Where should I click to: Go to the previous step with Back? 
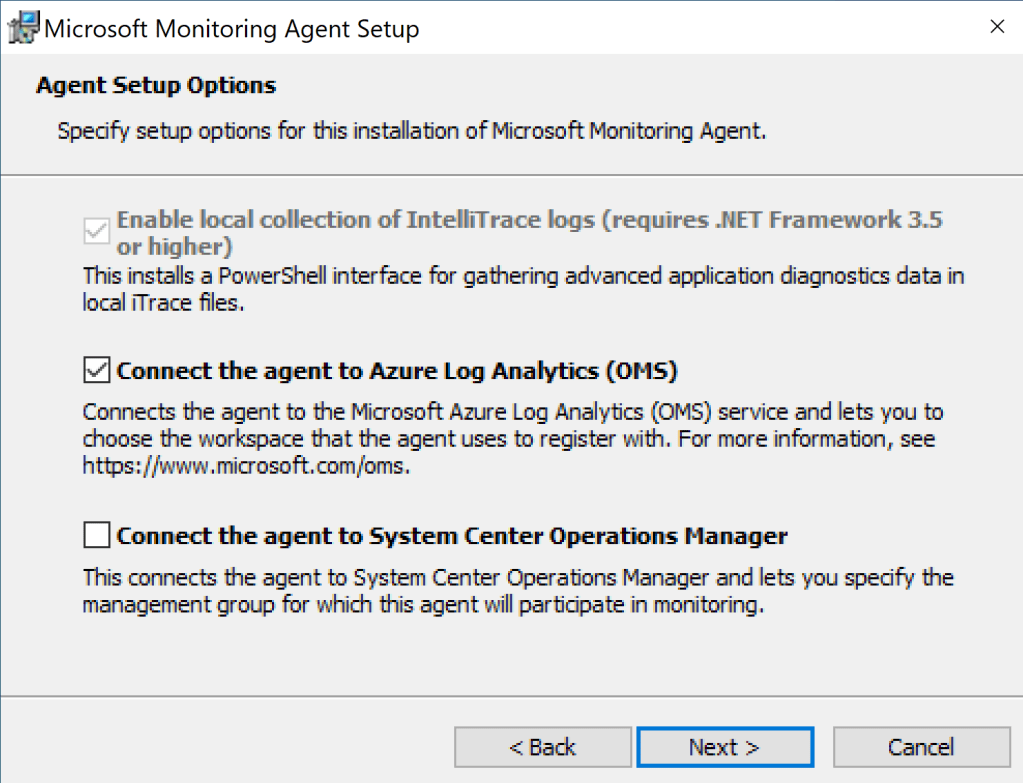[542, 747]
